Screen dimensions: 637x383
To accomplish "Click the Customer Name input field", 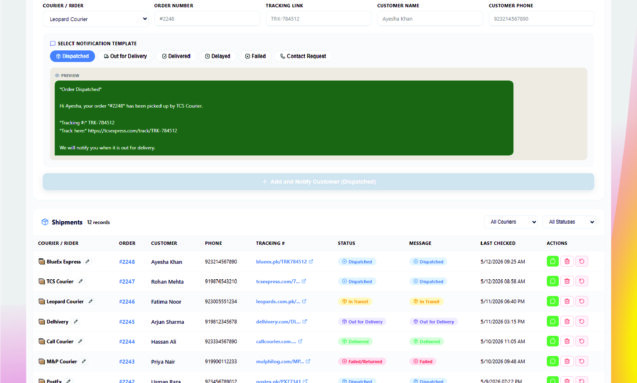I will [x=429, y=19].
